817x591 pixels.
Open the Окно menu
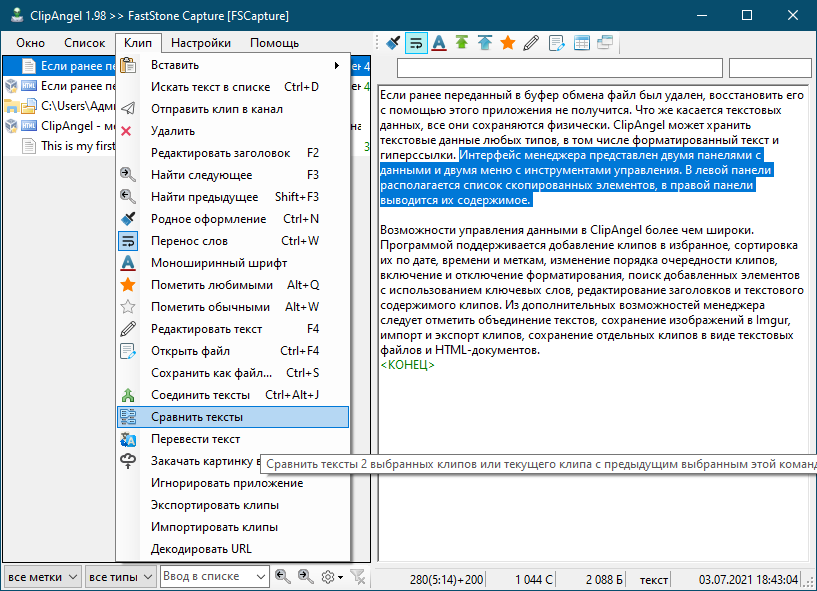tap(30, 43)
